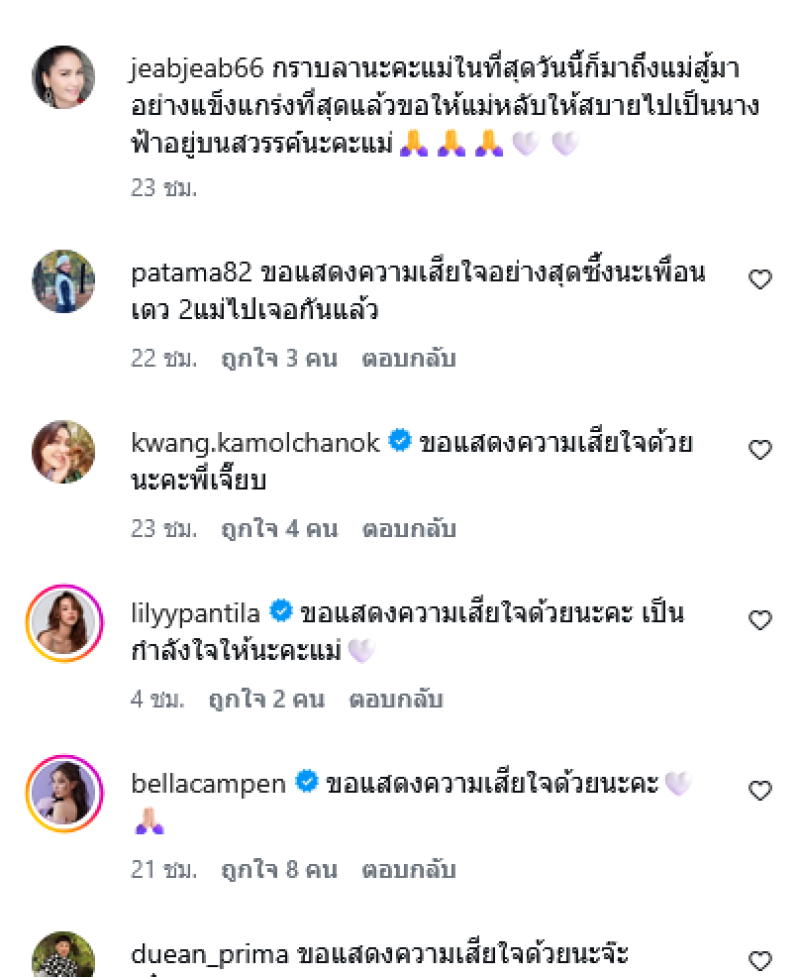This screenshot has height=977, width=800.
Task: Show the 3 likes on patama82's comment
Action: [278, 358]
